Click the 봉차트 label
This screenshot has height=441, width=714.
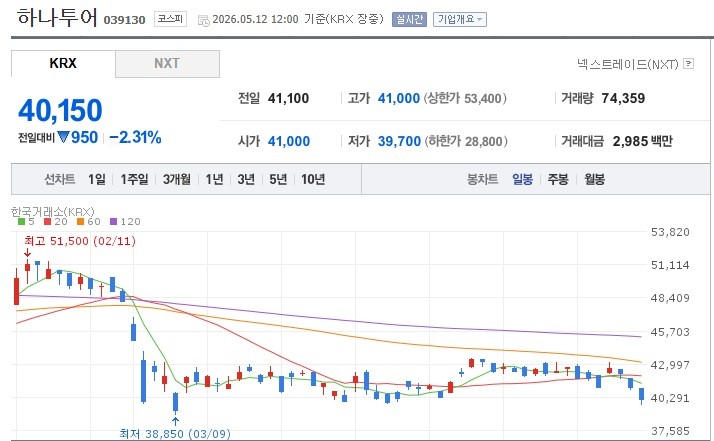482,179
